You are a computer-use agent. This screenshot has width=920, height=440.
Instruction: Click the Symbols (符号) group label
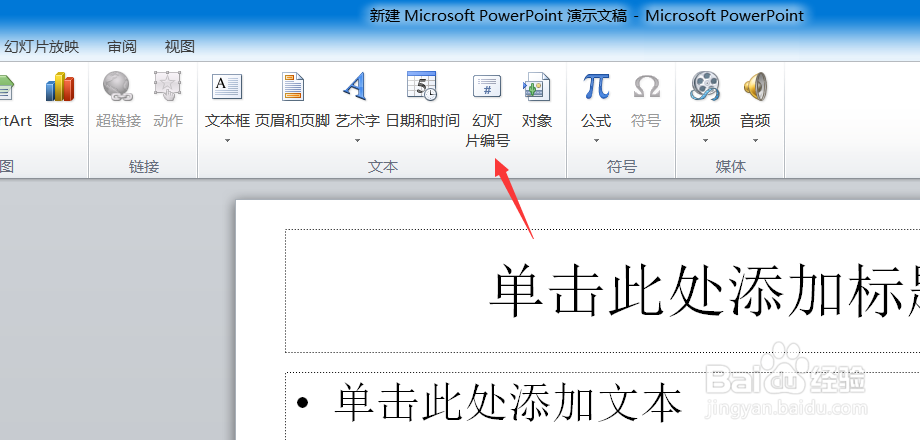621,167
